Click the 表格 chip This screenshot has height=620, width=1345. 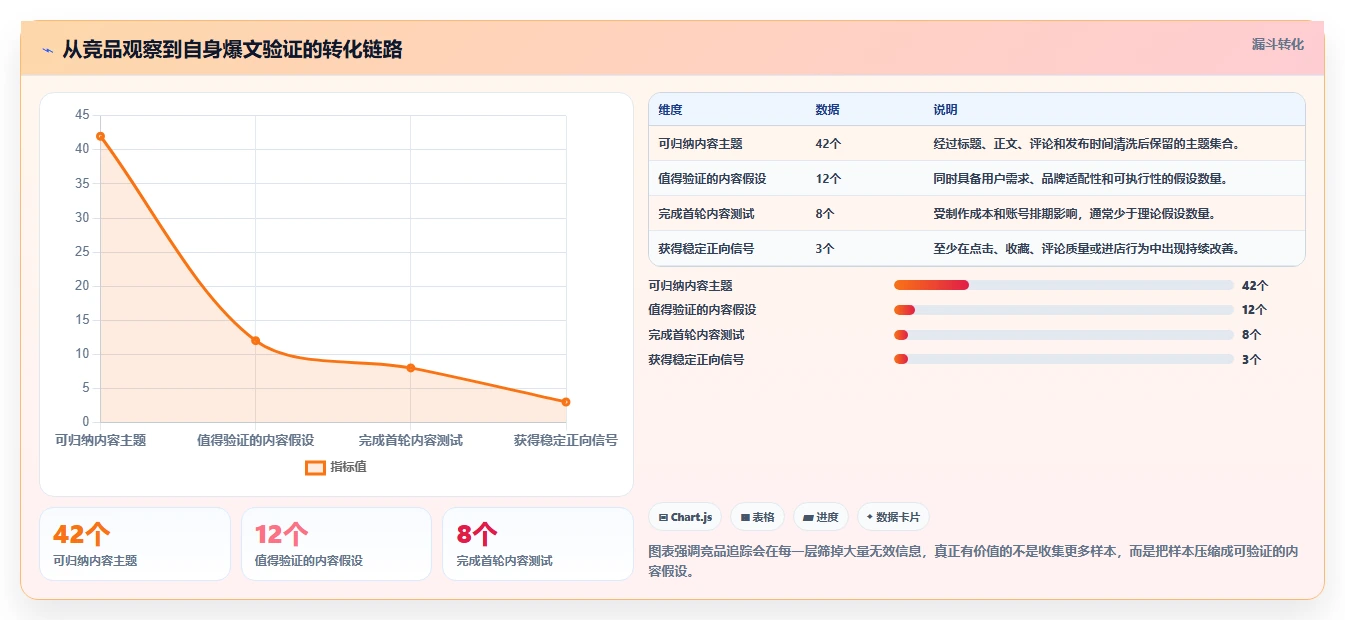[757, 517]
